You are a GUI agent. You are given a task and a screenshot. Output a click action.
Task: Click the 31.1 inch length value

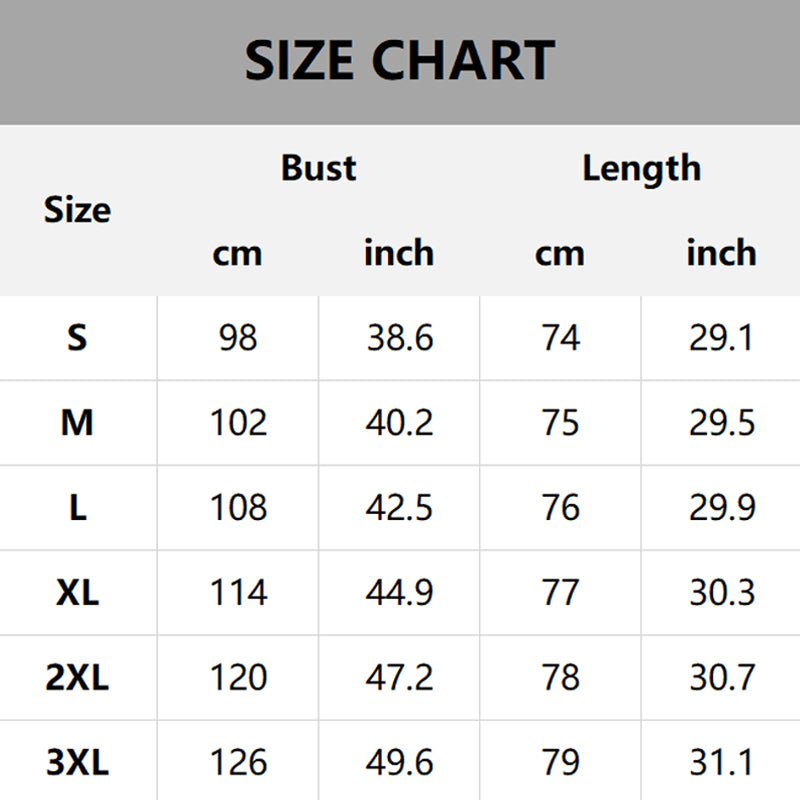[x=721, y=763]
